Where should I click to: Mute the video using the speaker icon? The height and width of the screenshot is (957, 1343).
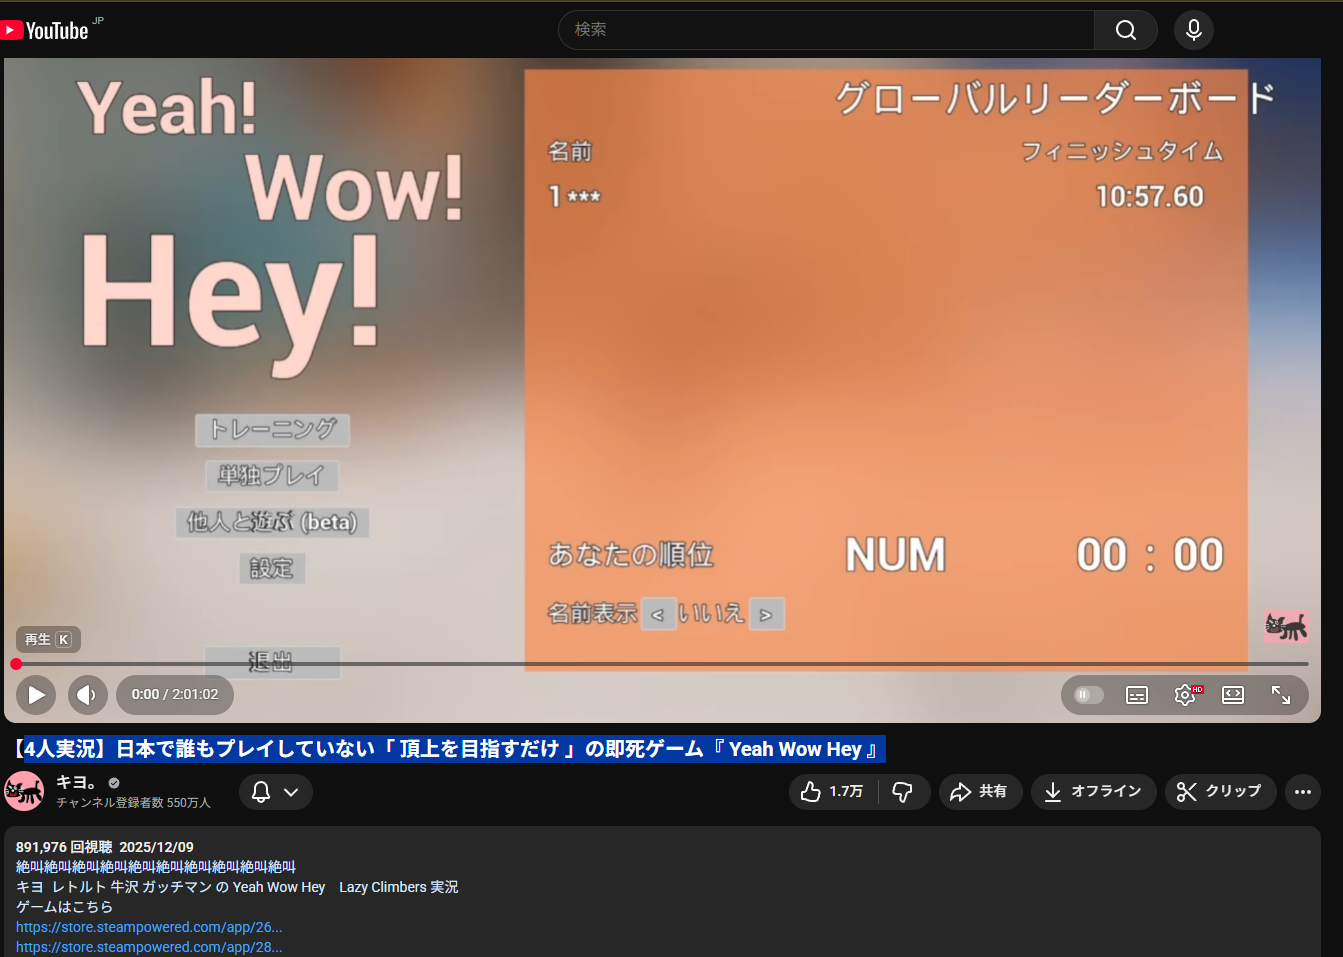tap(87, 695)
